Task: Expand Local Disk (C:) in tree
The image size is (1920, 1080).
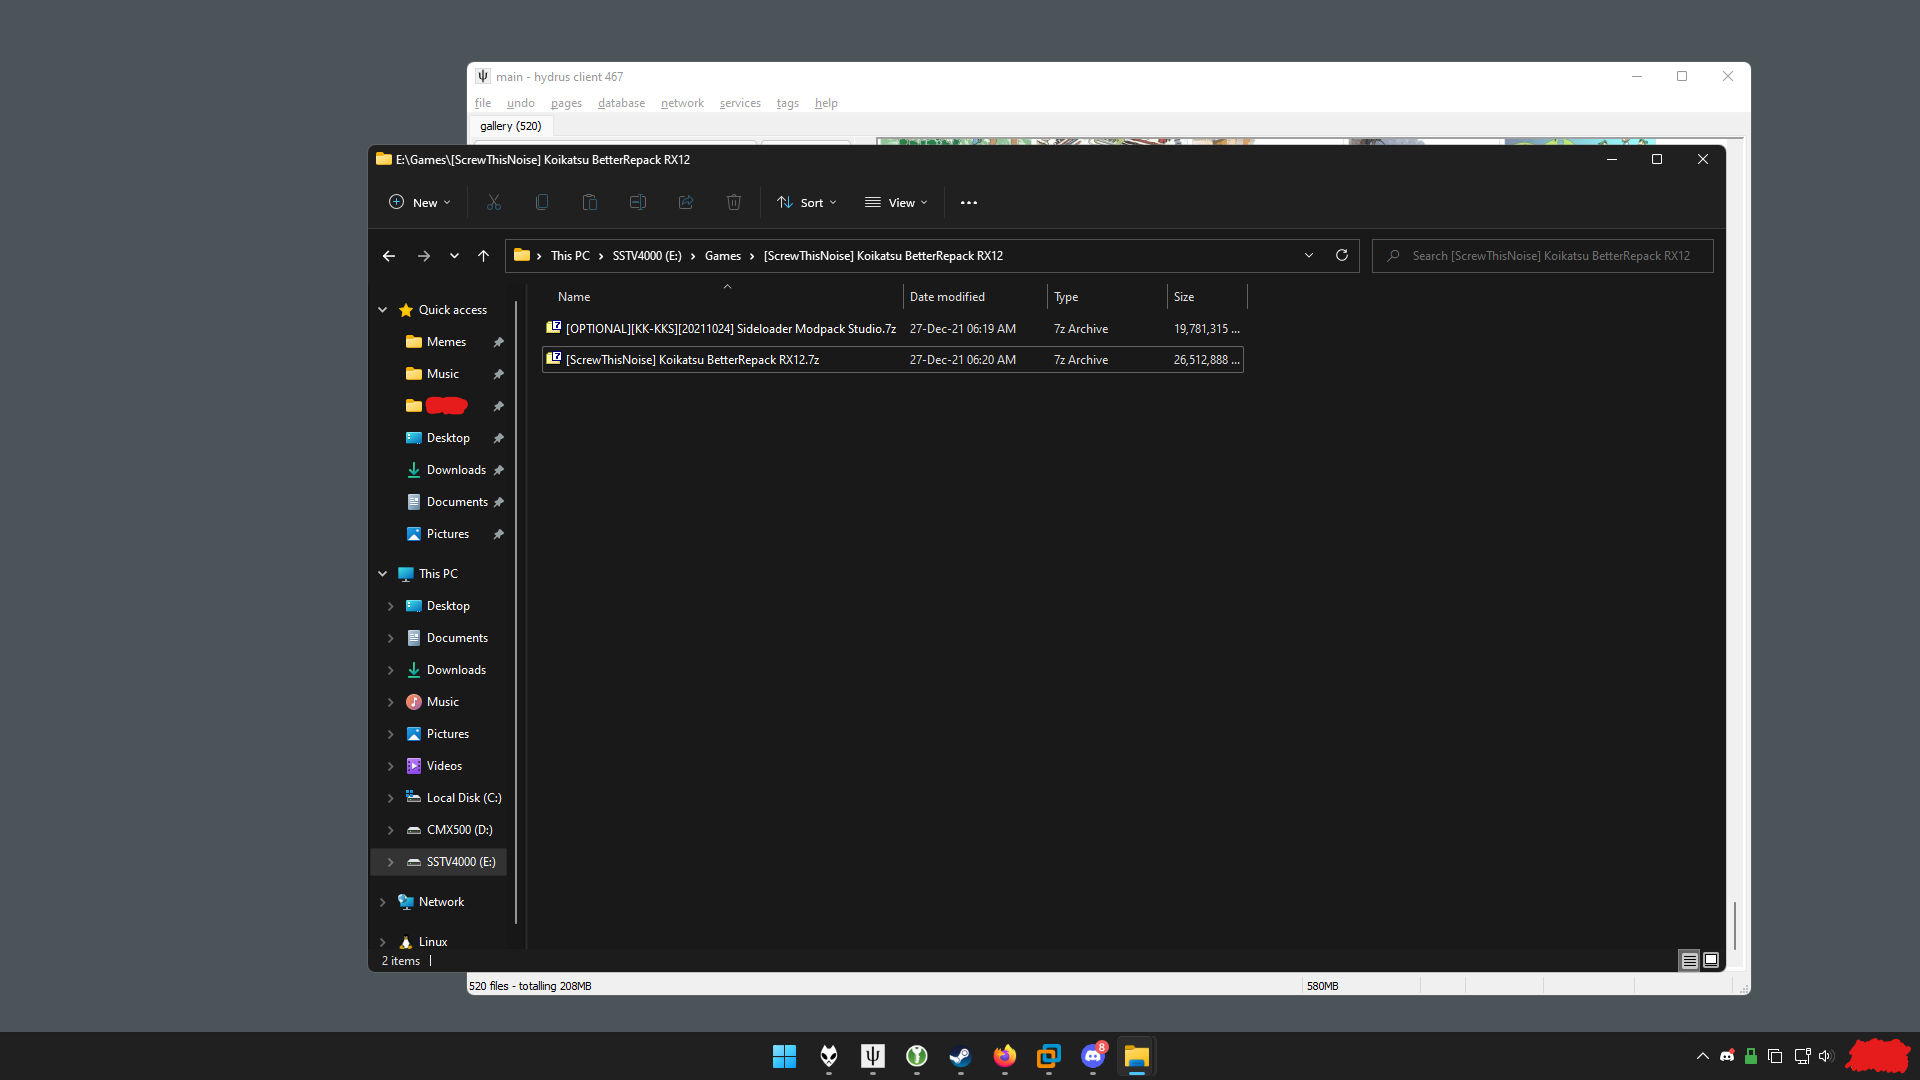Action: coord(390,798)
